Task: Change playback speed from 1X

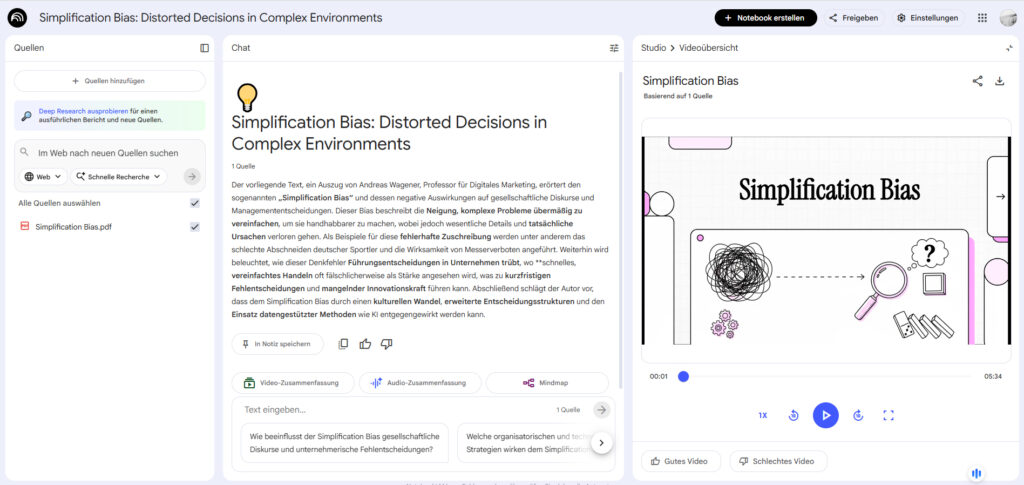Action: pyautogui.click(x=762, y=415)
